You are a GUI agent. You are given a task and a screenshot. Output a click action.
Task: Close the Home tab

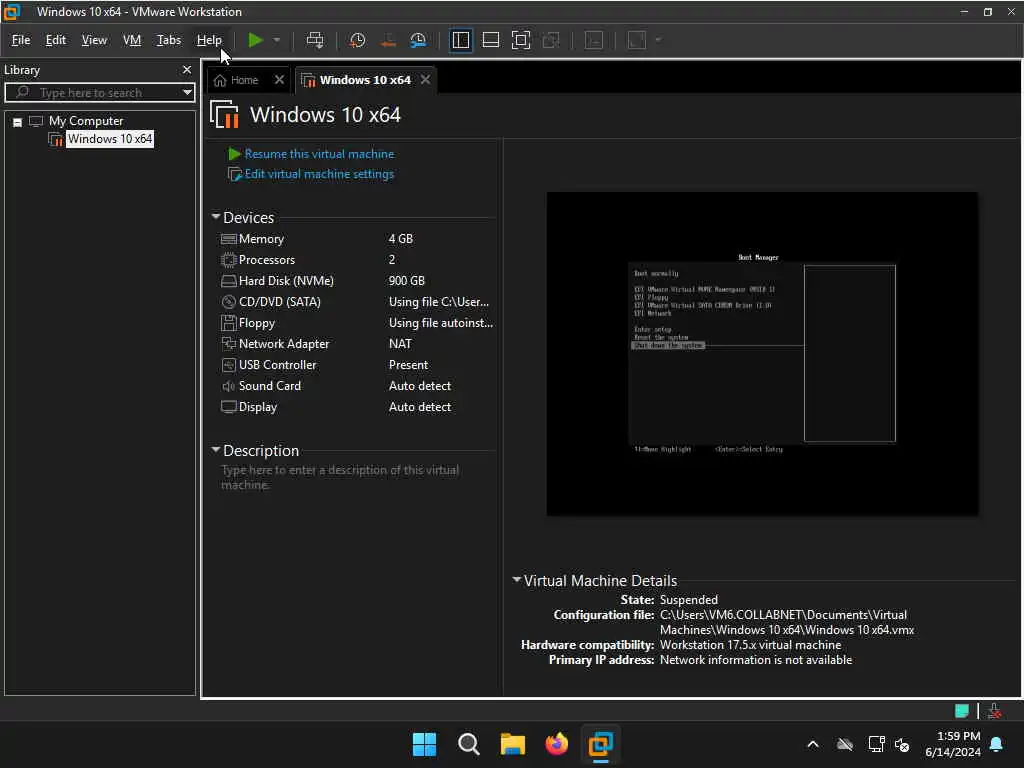(x=280, y=80)
